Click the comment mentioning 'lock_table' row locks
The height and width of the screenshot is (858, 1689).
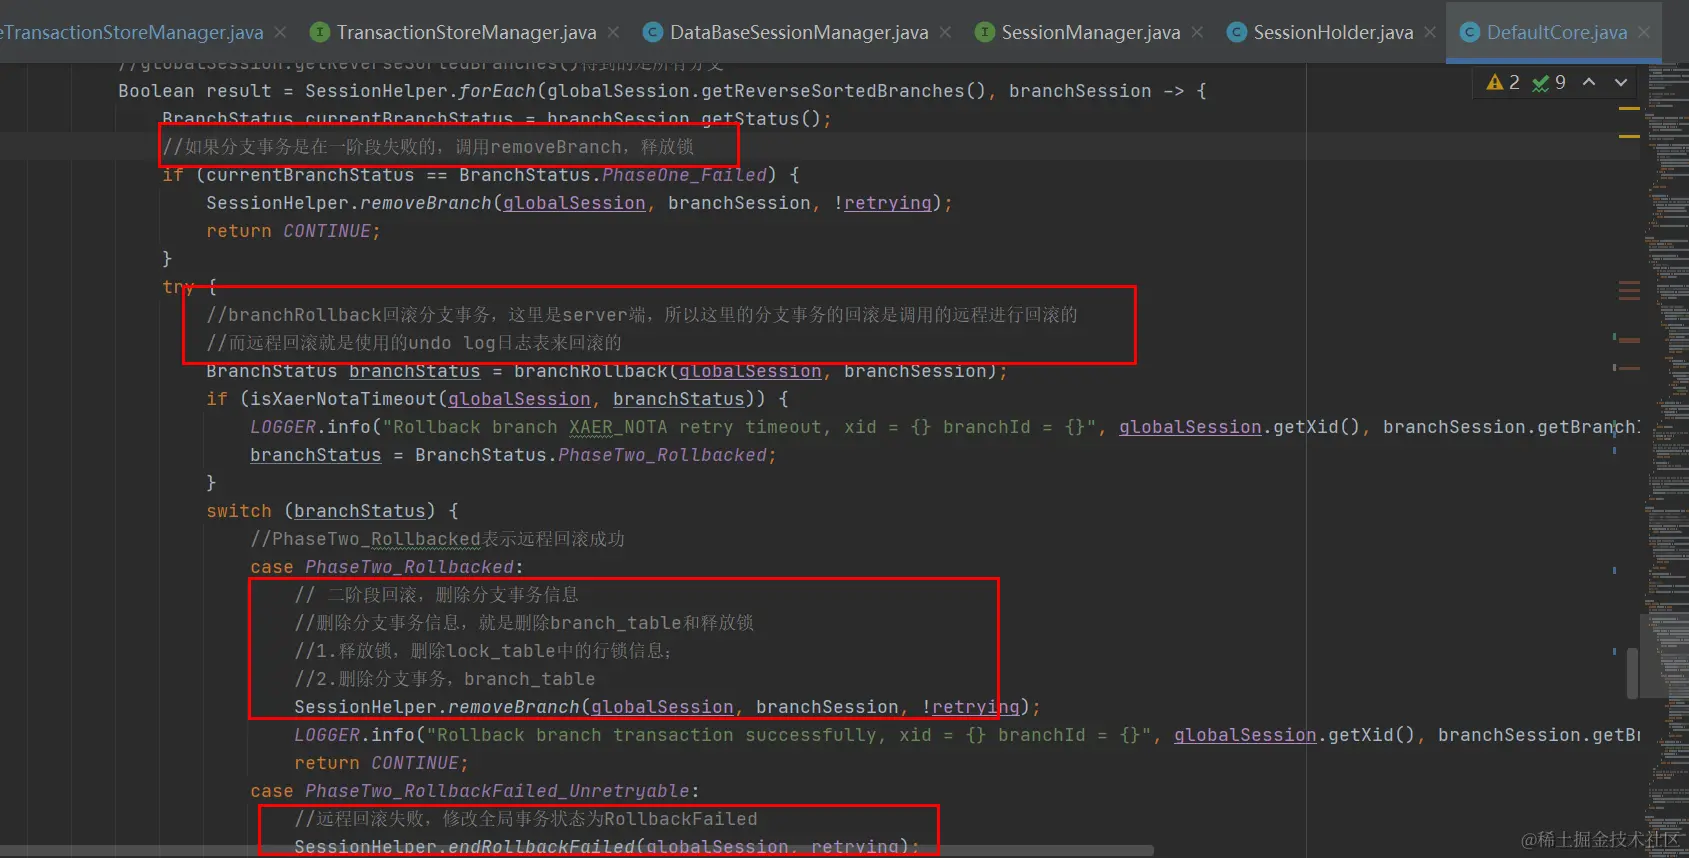(484, 651)
